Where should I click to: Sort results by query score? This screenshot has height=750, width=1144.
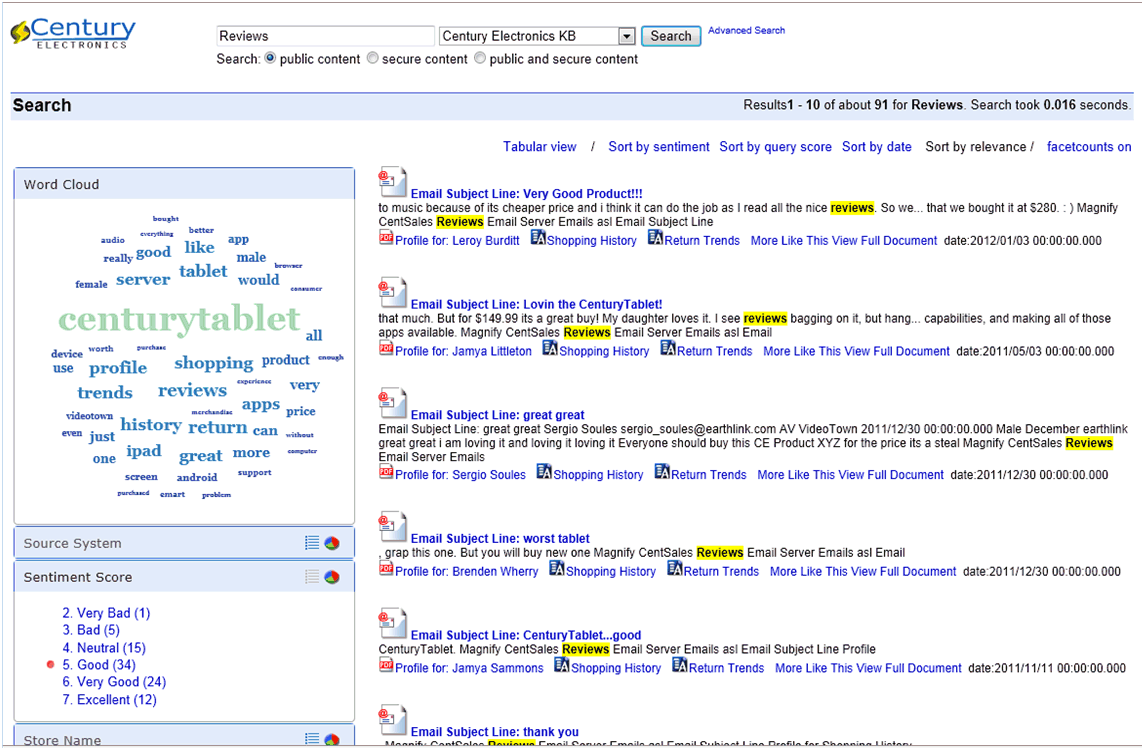[x=776, y=147]
